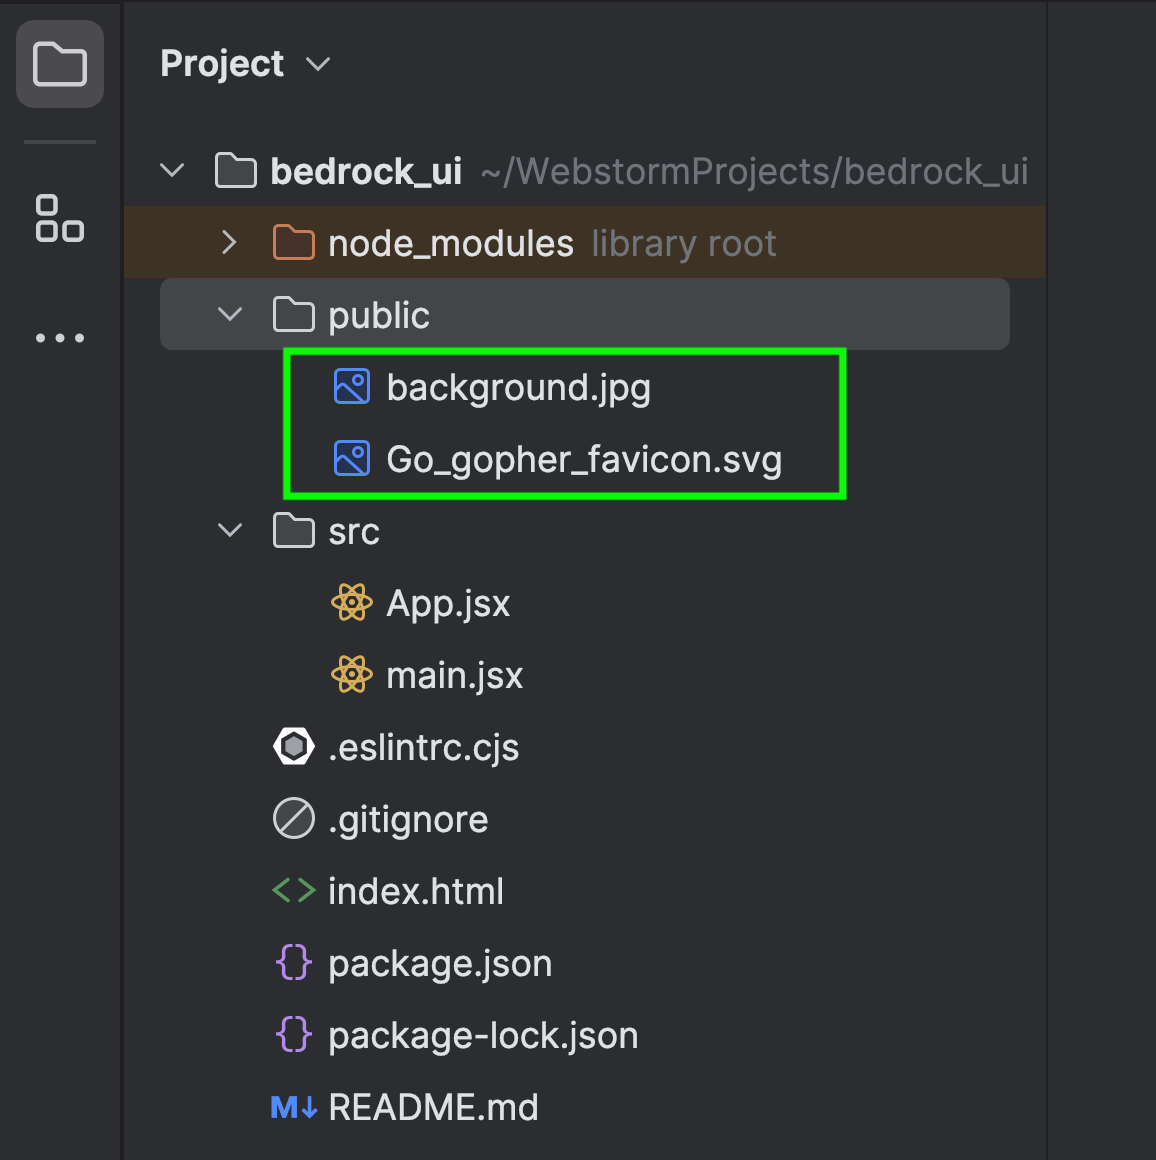Open the Structure tool window icon

point(60,218)
